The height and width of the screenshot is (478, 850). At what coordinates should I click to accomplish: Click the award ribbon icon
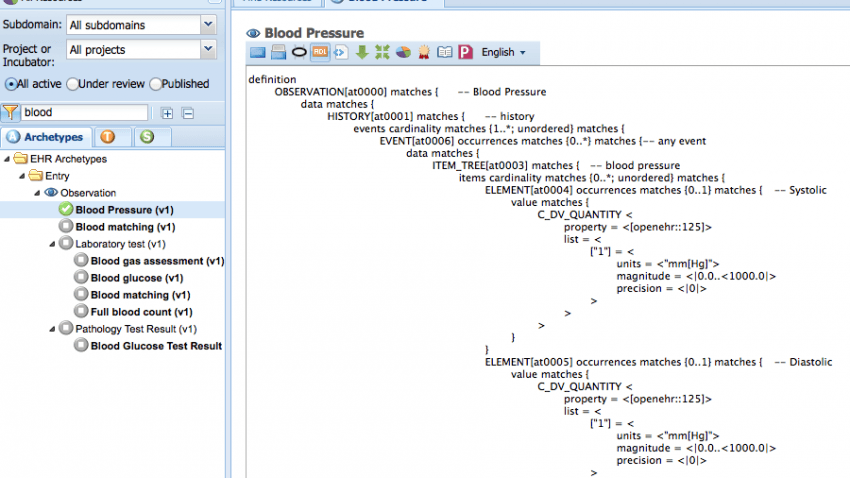[423, 52]
